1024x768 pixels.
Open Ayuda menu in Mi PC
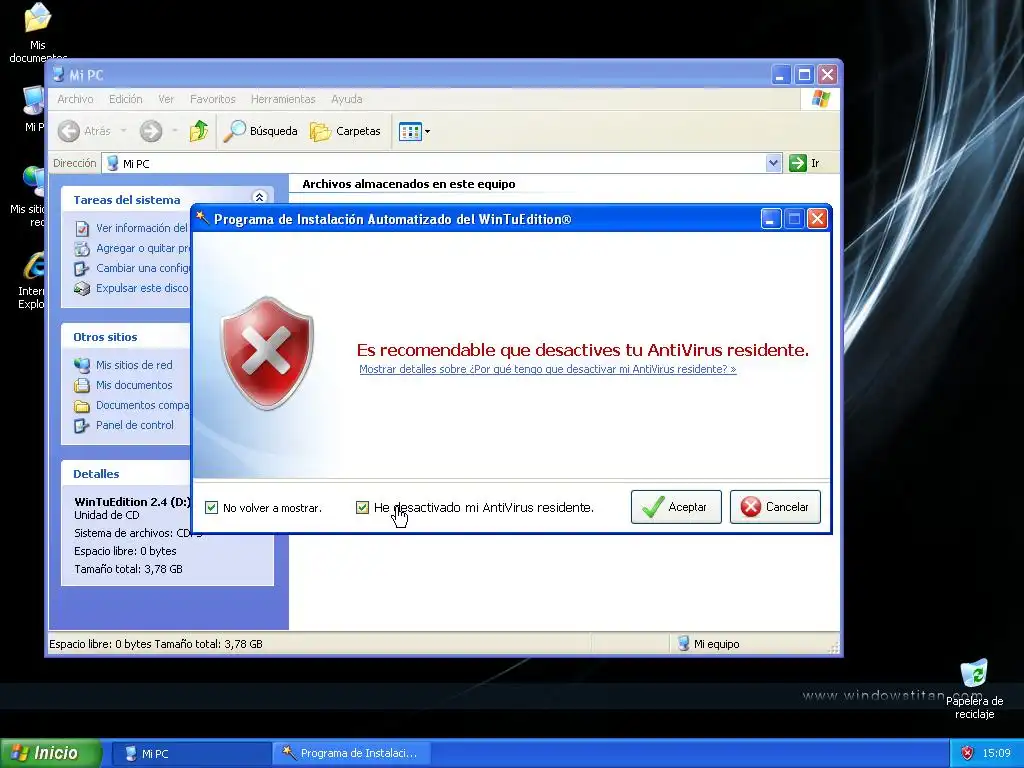(346, 99)
